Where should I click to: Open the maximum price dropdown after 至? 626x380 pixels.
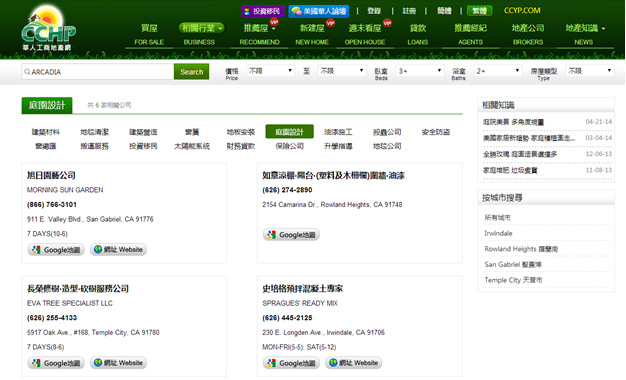pyautogui.click(x=342, y=71)
